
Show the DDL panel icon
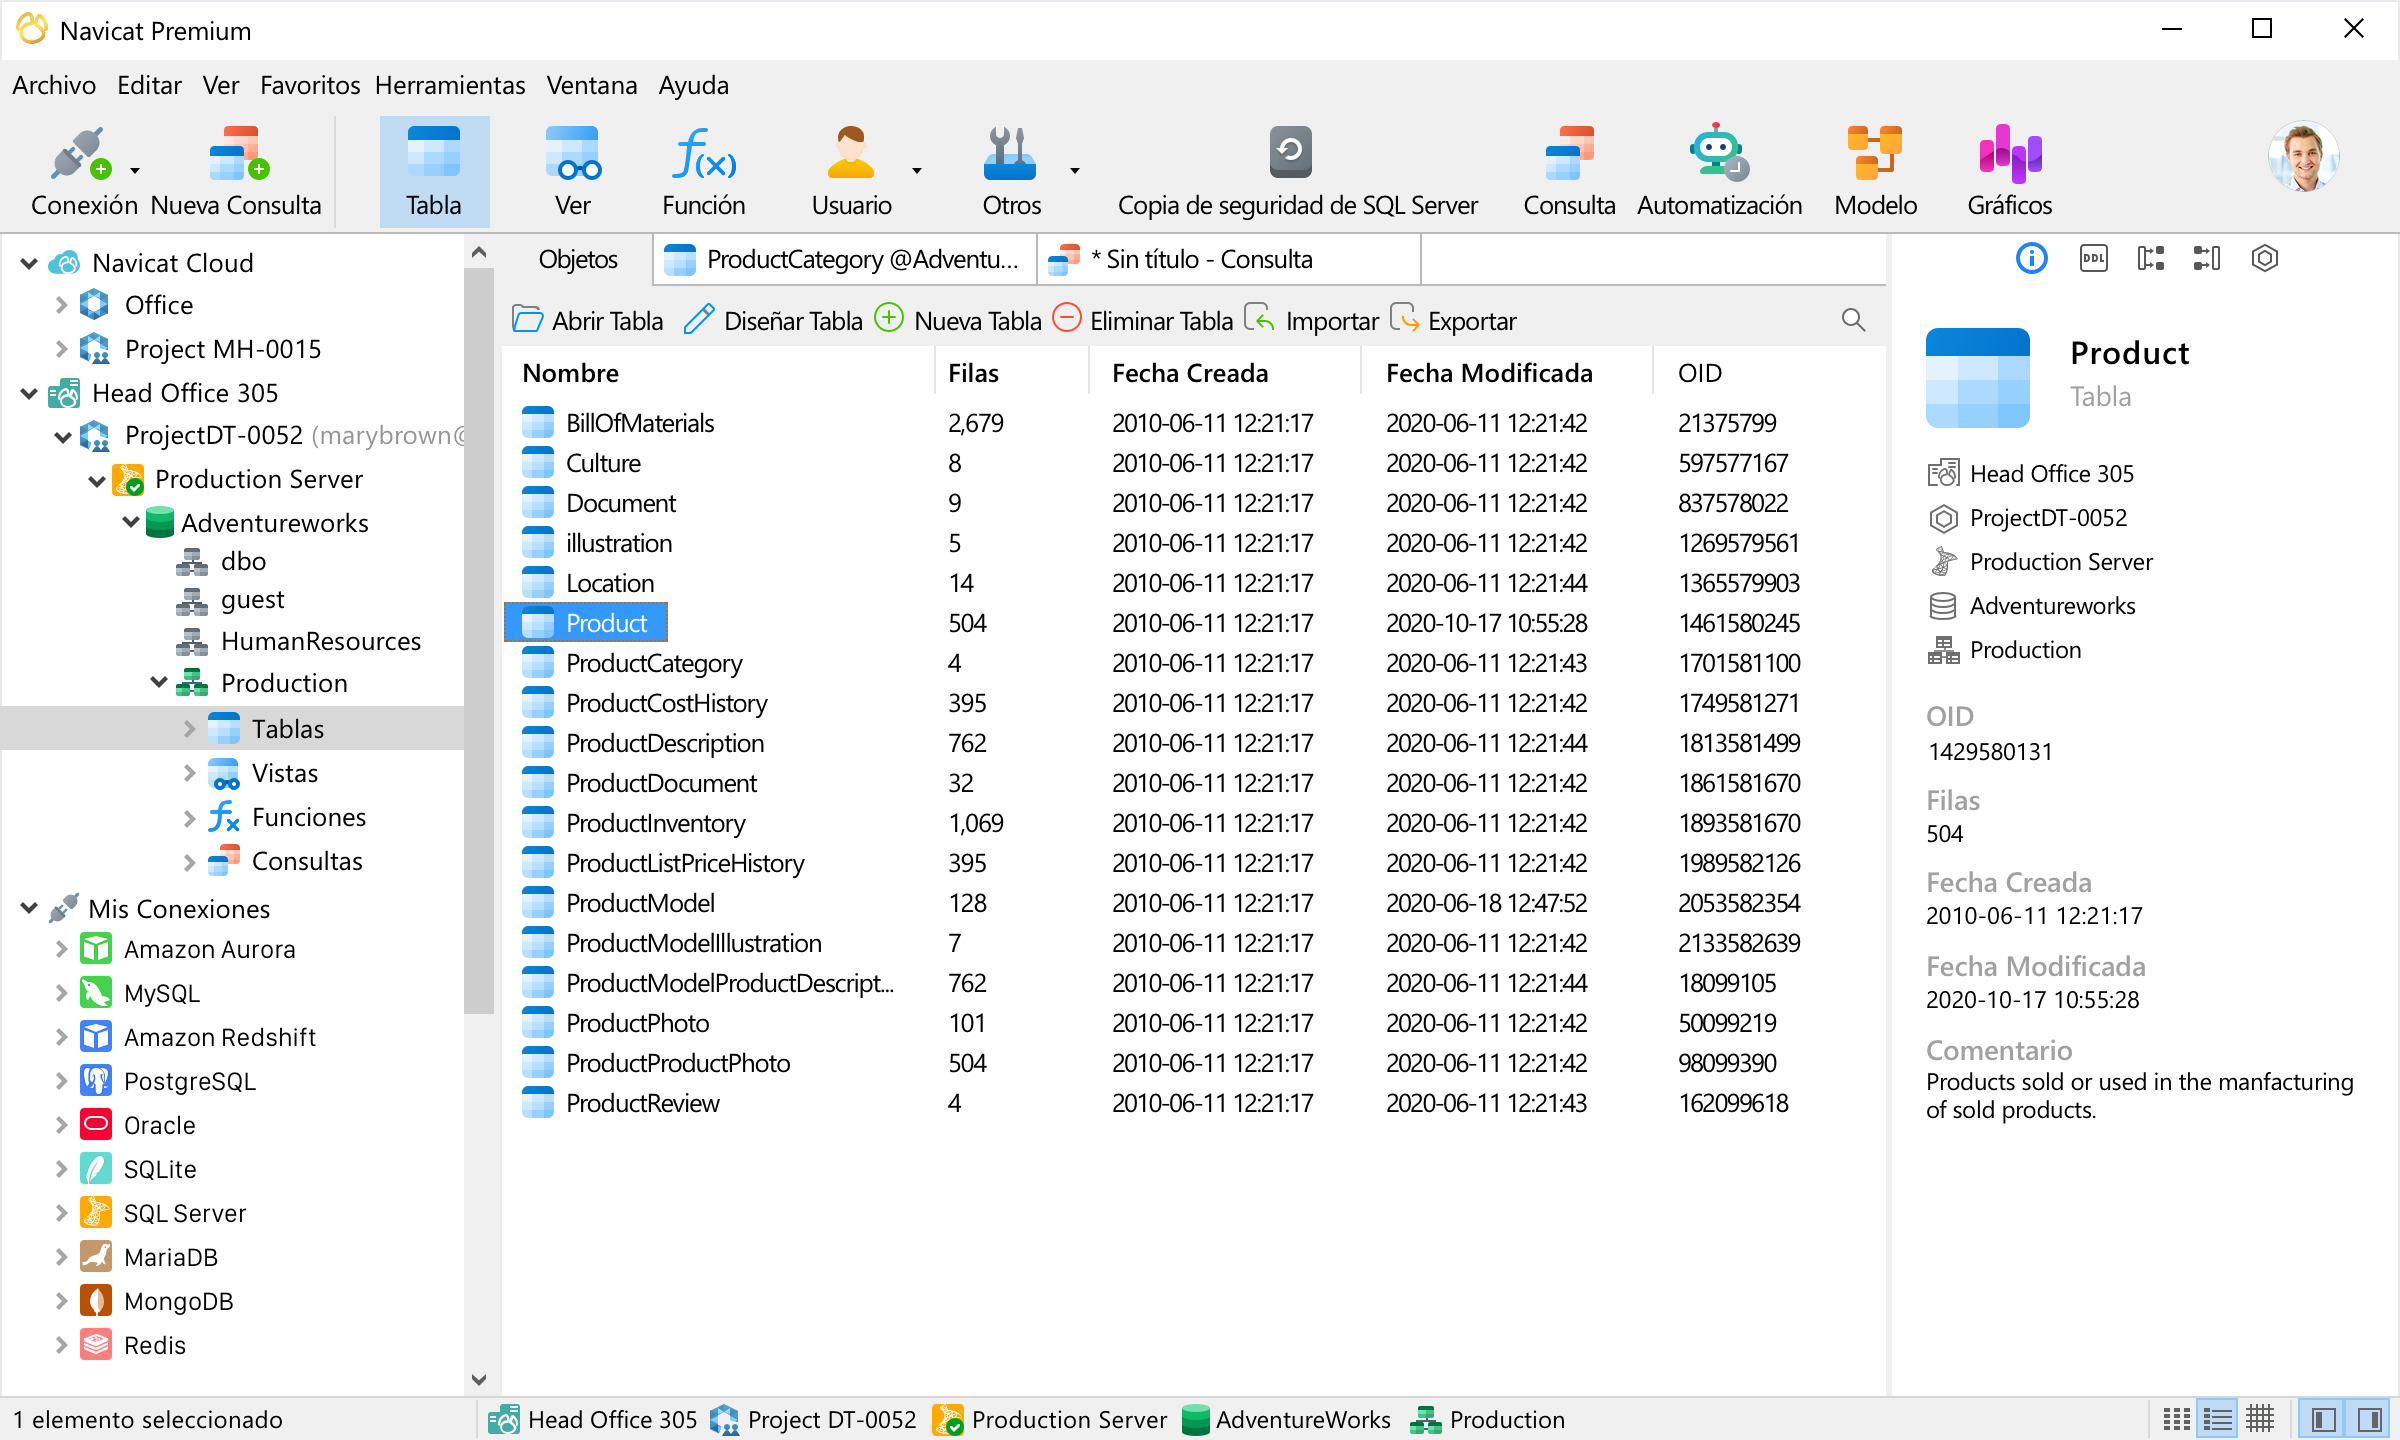[x=2093, y=259]
